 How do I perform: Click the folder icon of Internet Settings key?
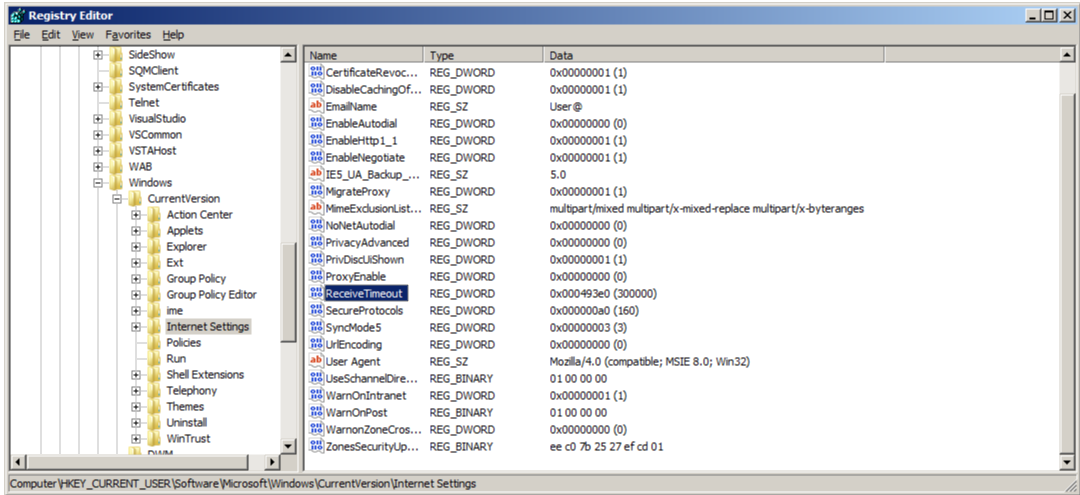(154, 326)
